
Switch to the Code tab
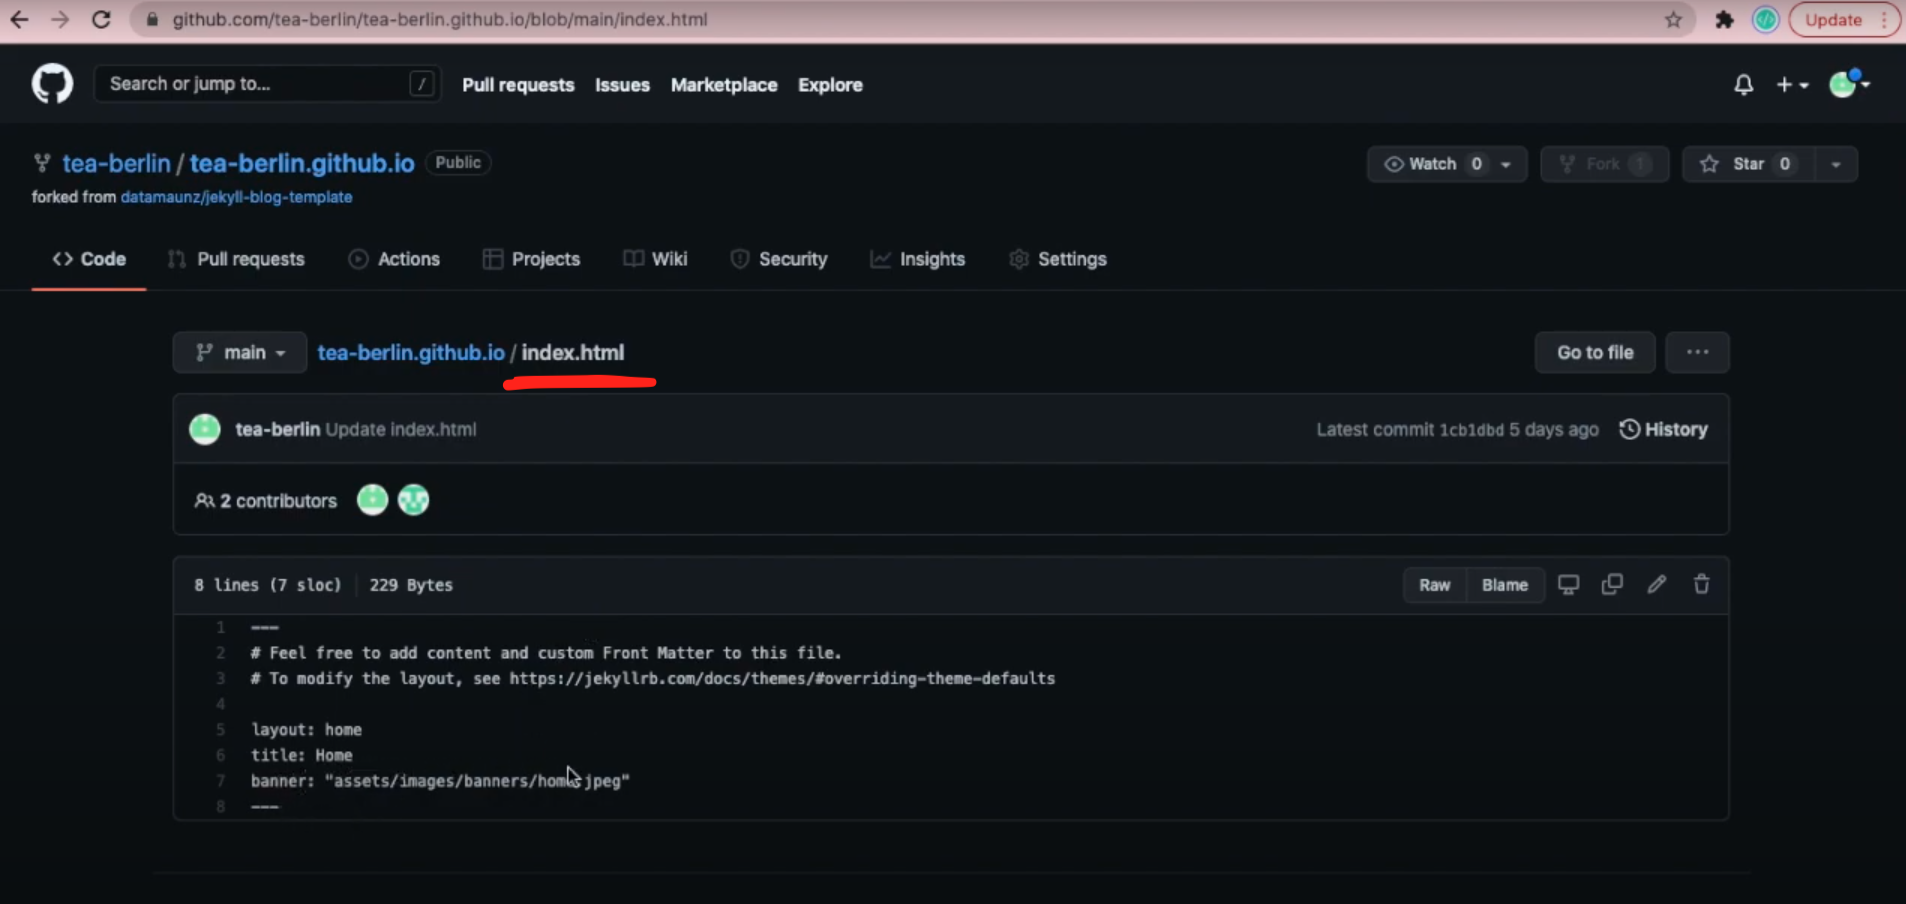coord(89,259)
